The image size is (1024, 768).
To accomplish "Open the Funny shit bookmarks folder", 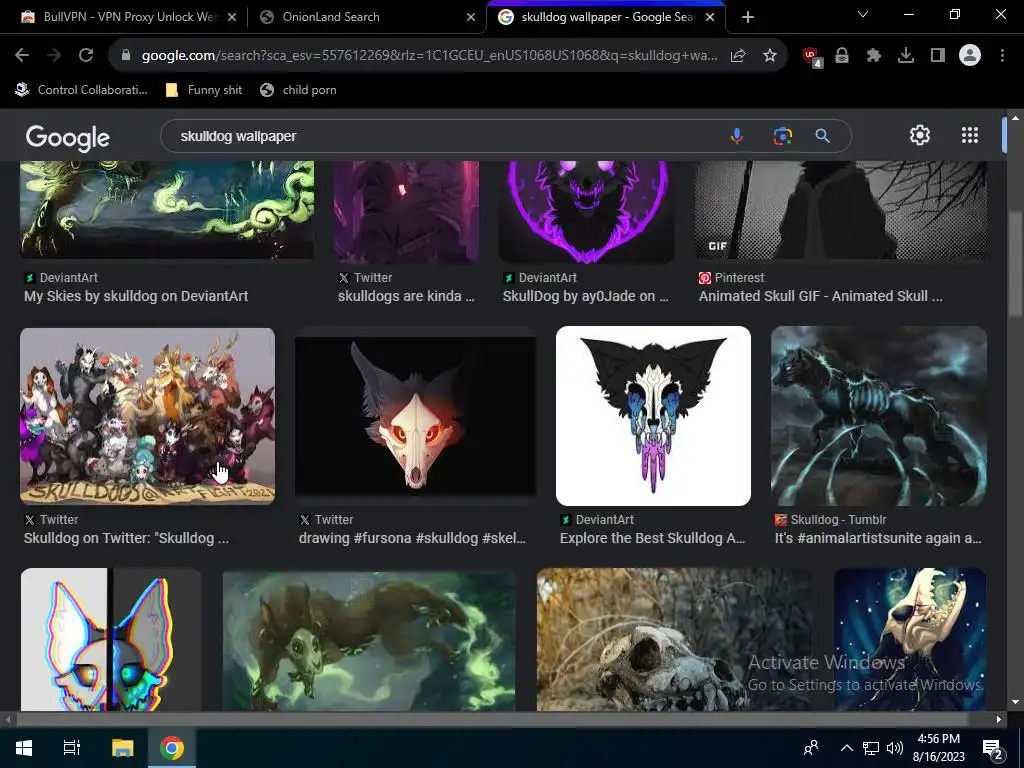I will coord(204,90).
